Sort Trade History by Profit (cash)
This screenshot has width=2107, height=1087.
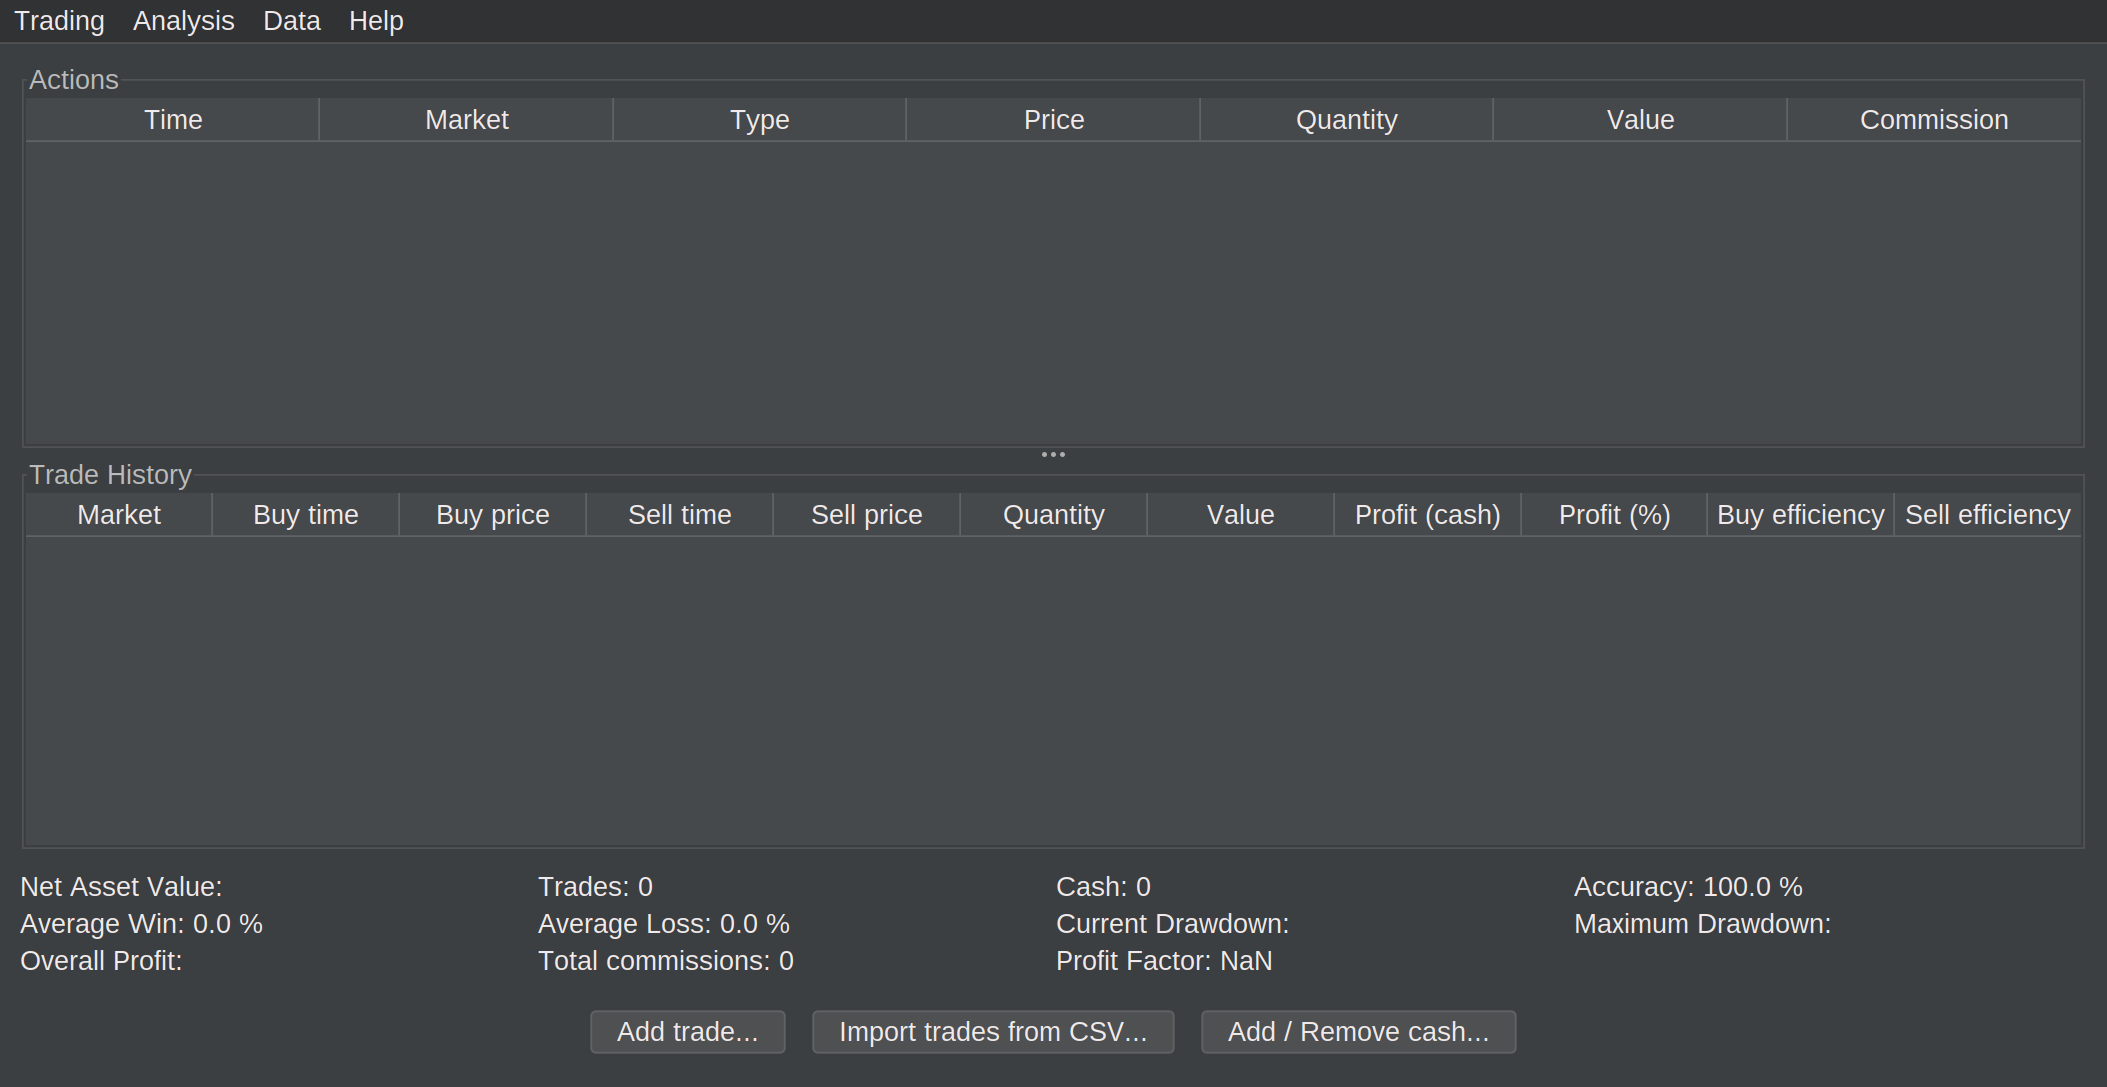[1428, 515]
